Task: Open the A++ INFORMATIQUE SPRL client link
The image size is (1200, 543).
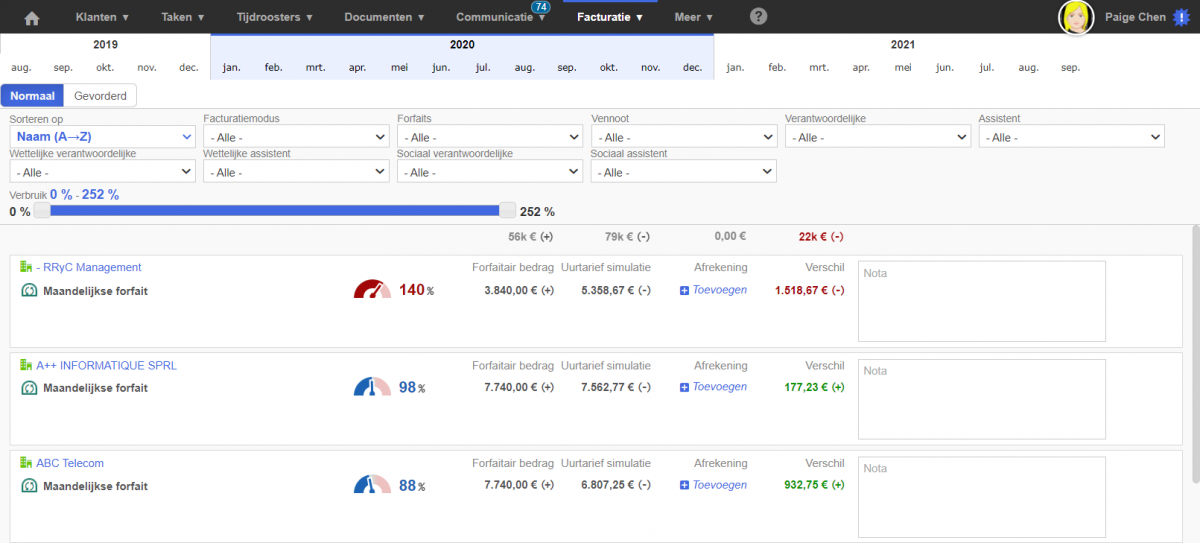Action: [x=106, y=365]
